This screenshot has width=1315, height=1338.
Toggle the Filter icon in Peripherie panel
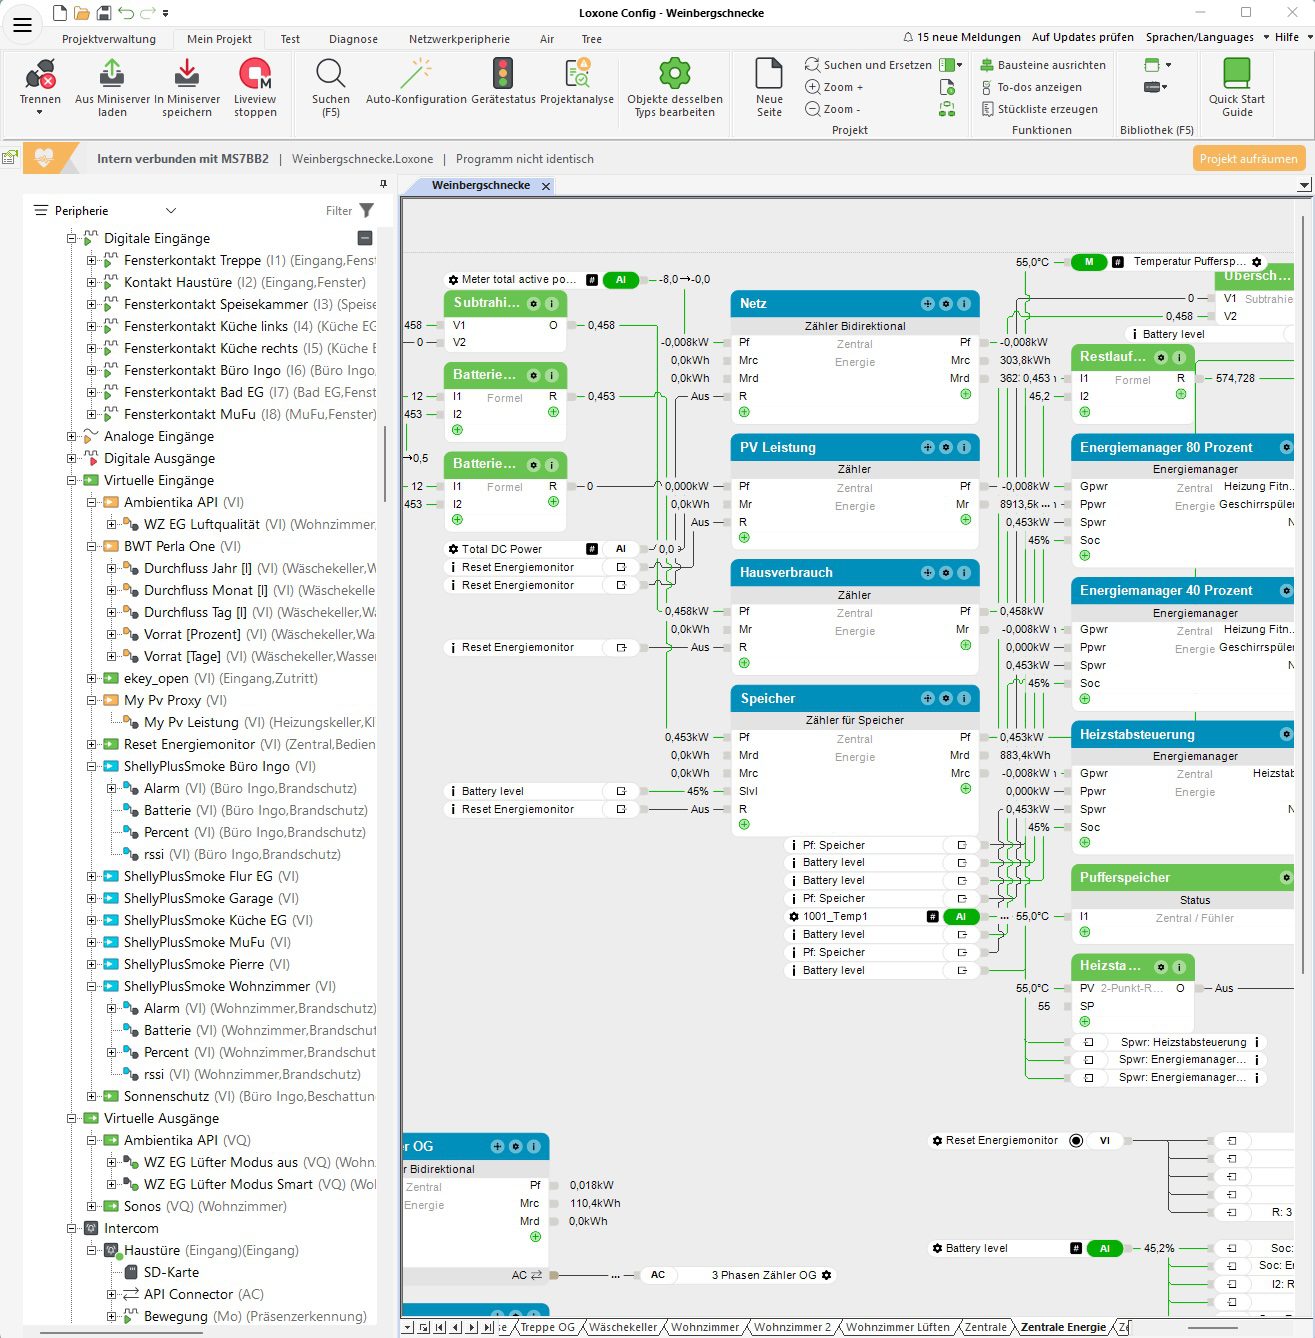coord(367,211)
